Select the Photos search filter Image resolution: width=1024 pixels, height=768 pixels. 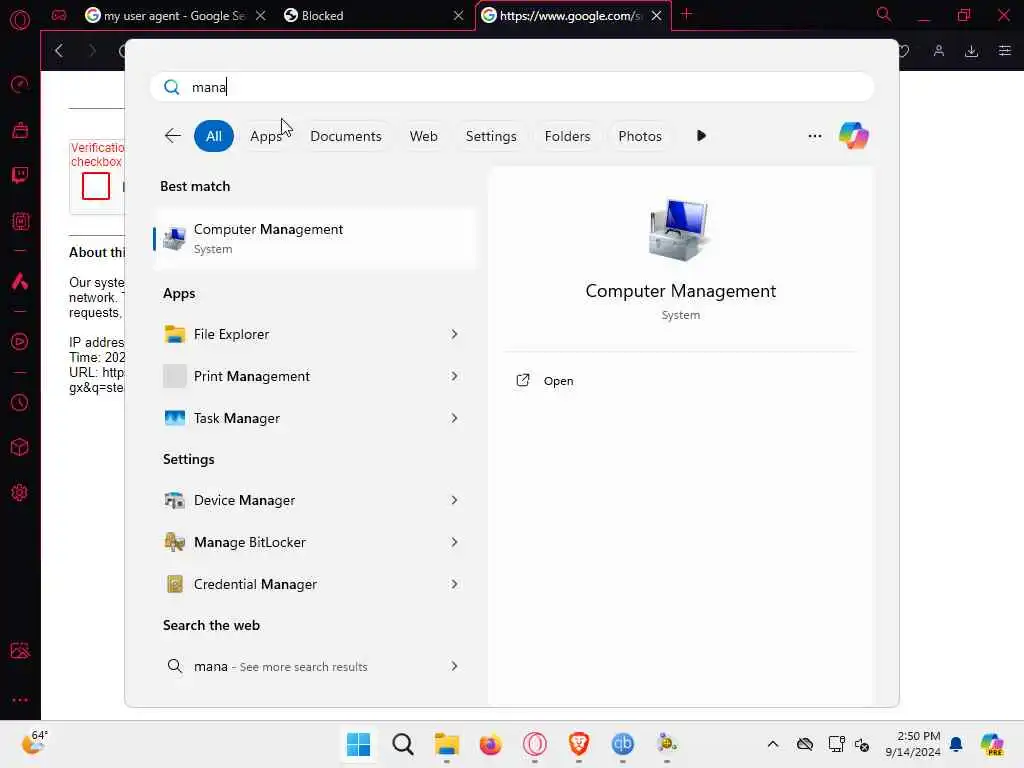(640, 136)
